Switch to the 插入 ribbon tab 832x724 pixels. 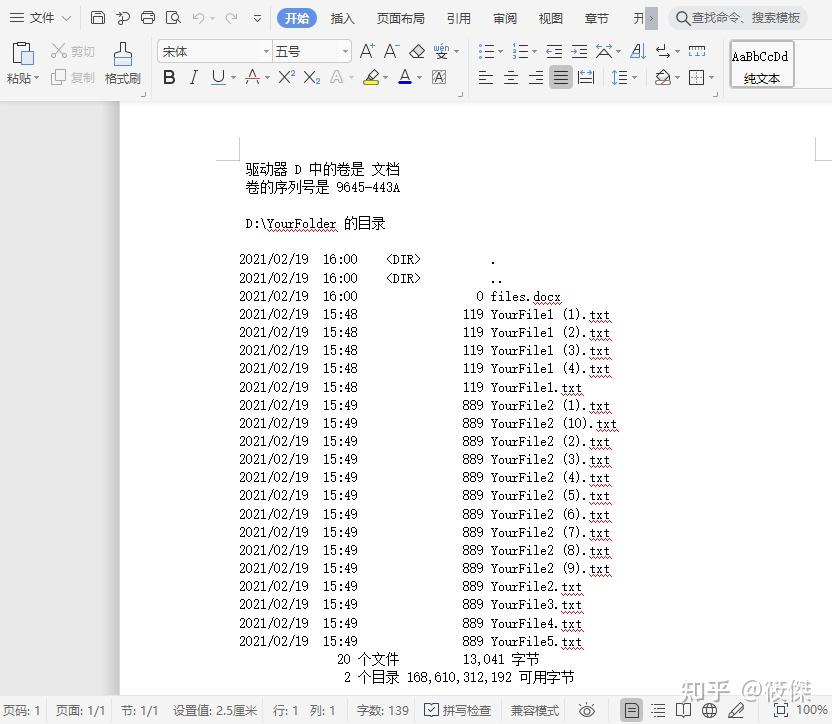(342, 19)
